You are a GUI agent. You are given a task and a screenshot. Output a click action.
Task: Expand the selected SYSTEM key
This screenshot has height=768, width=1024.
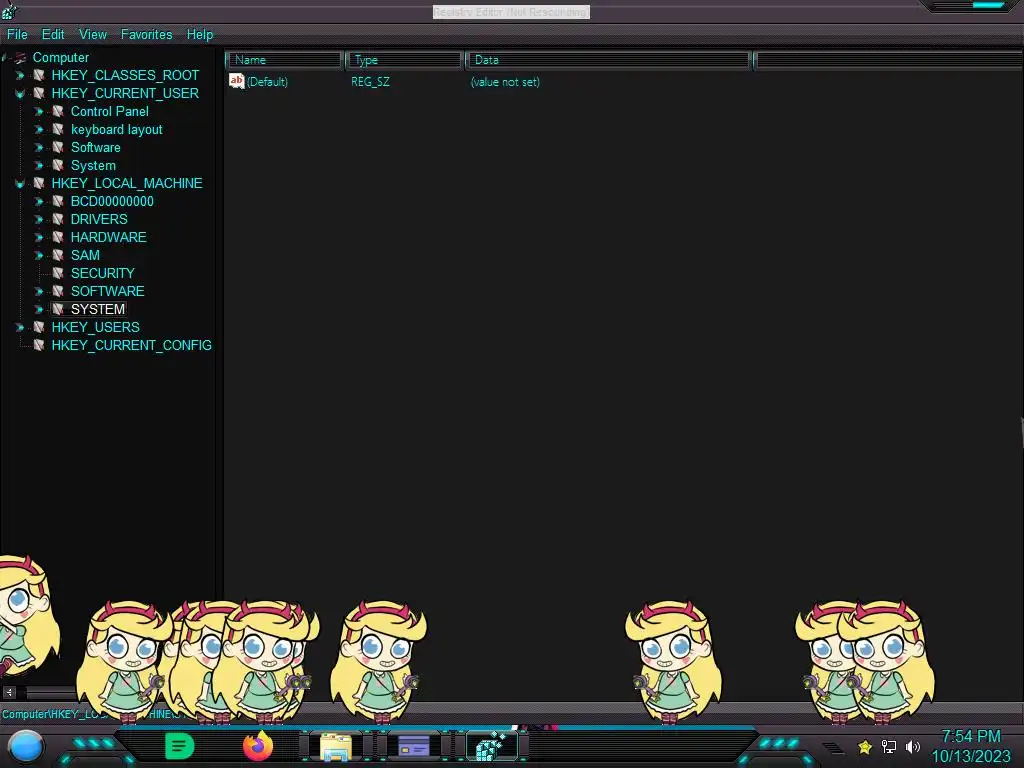(x=39, y=309)
